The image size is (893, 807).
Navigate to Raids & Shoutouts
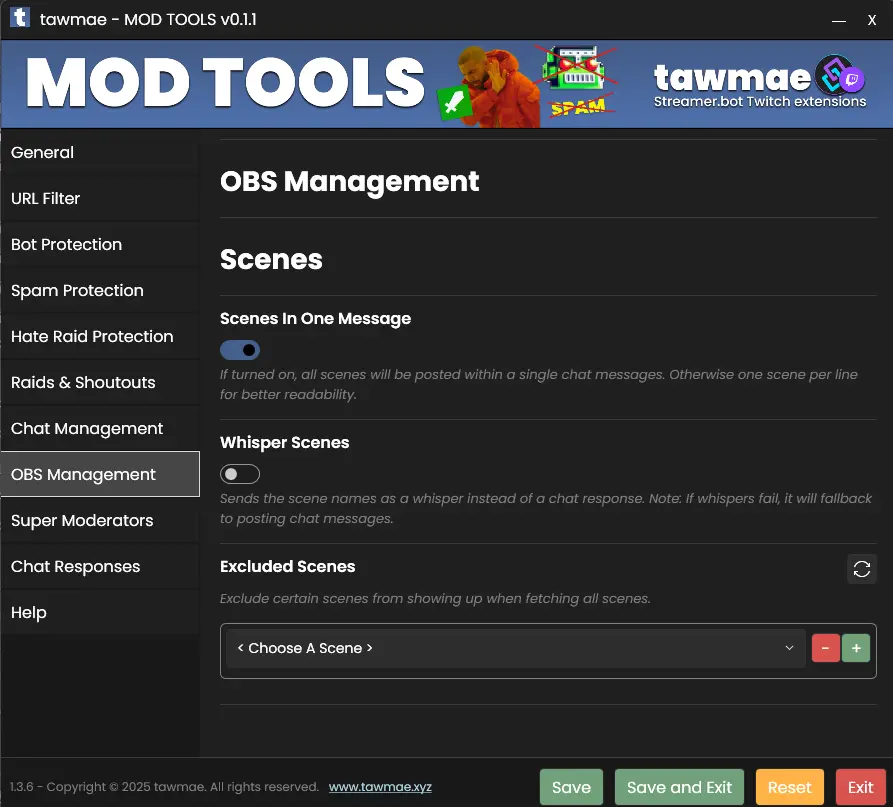[x=100, y=382]
